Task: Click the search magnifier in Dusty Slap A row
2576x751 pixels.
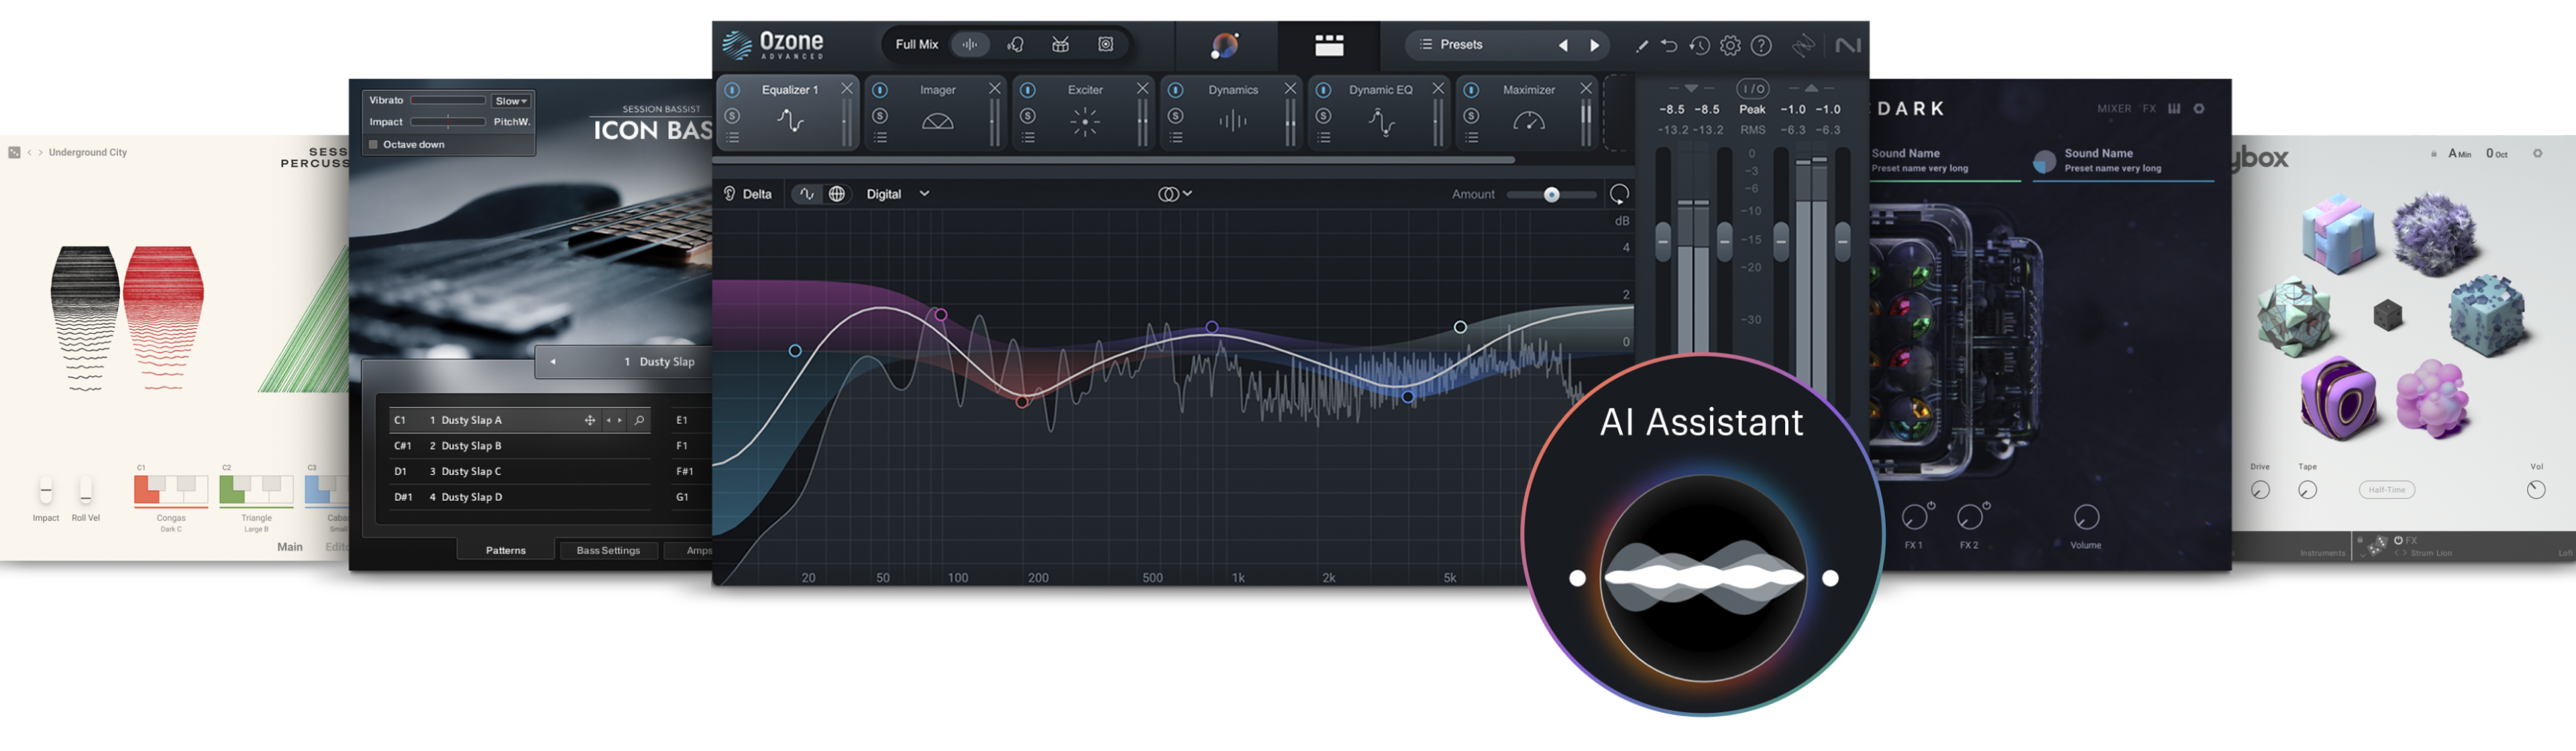Action: point(639,420)
